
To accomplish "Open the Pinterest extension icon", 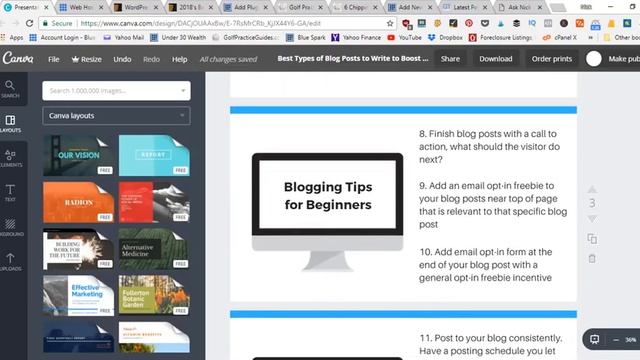I will click(469, 23).
